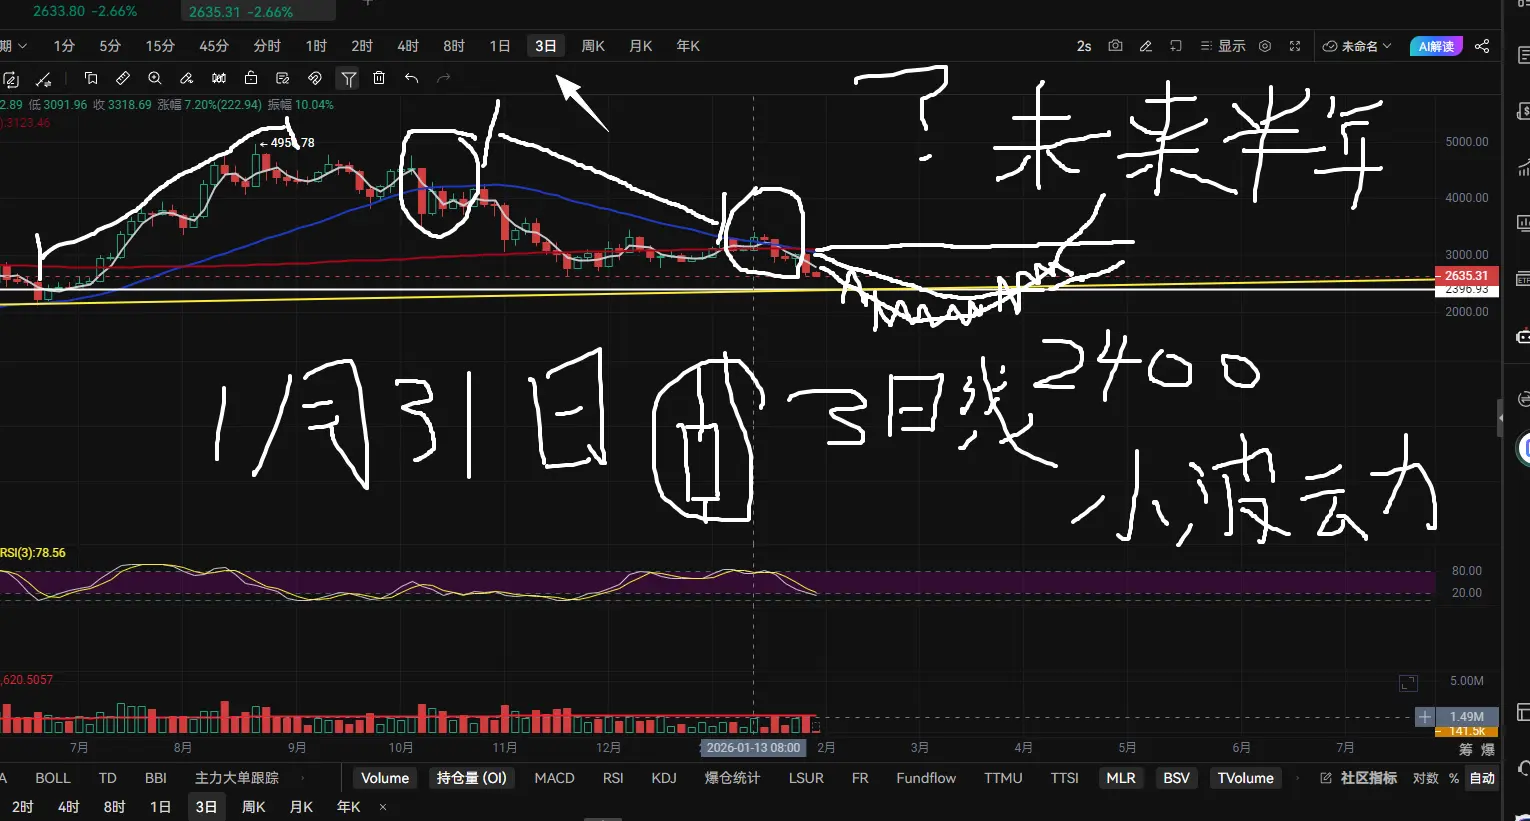Switch to the 1分 timeframe

(x=64, y=46)
